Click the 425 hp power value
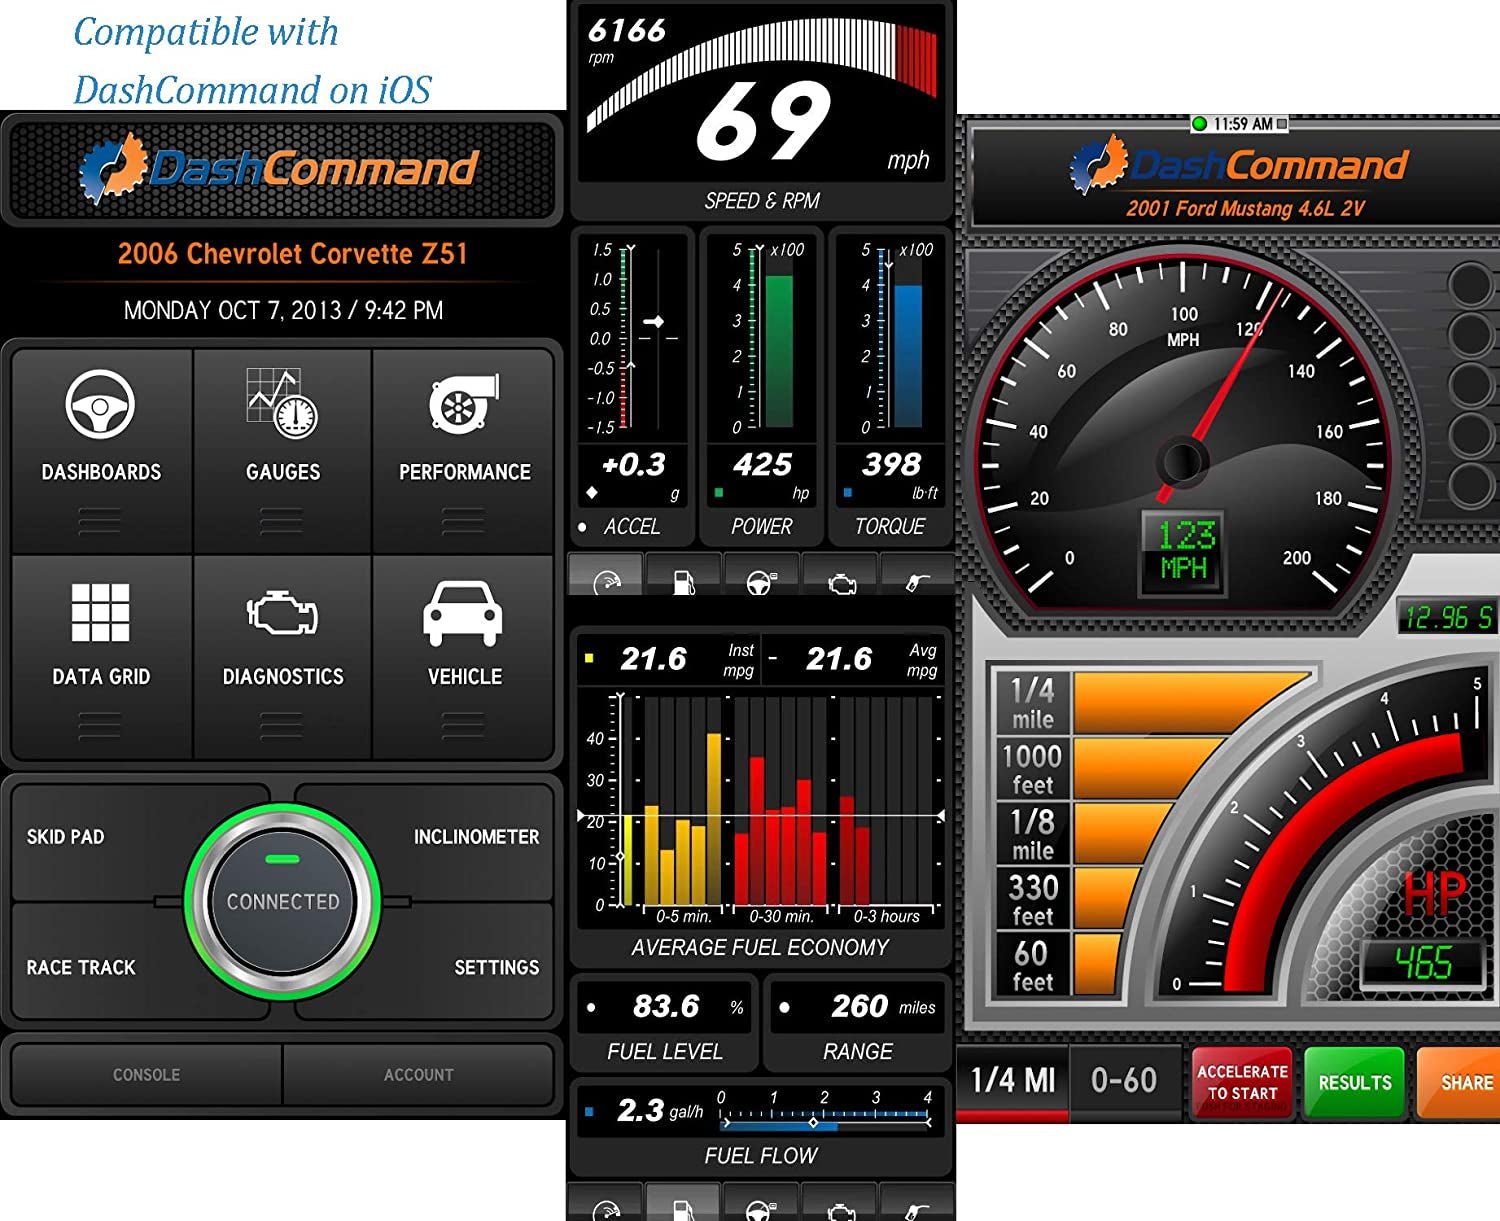 pyautogui.click(x=762, y=465)
